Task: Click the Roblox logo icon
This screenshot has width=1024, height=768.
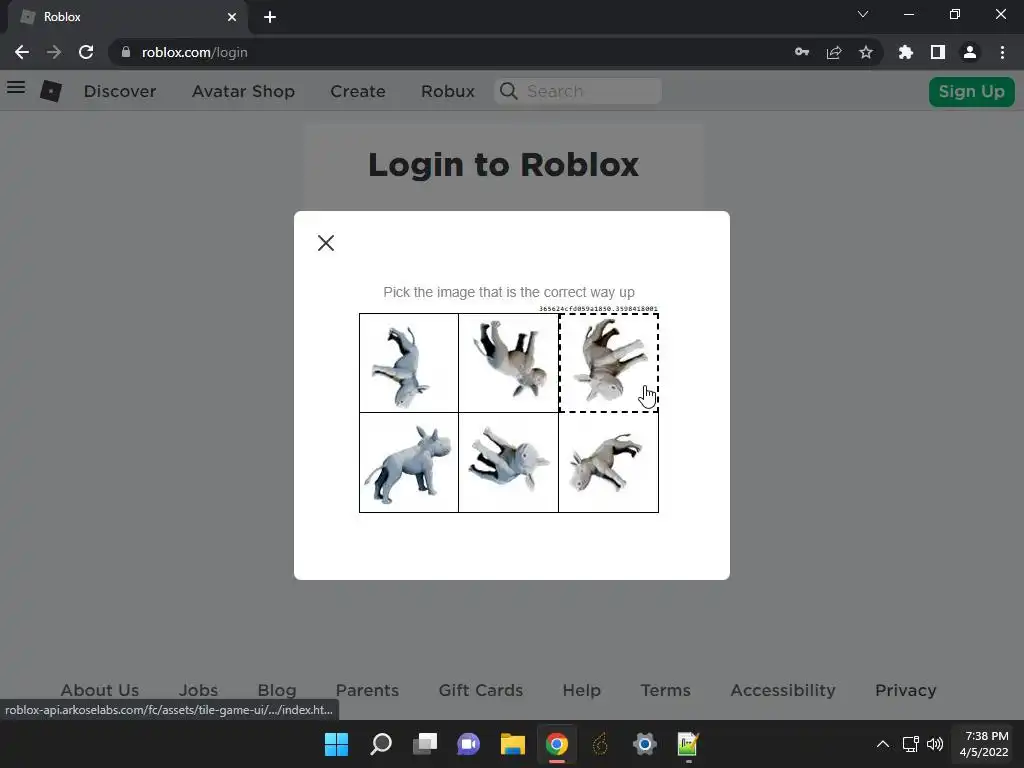Action: (x=51, y=91)
